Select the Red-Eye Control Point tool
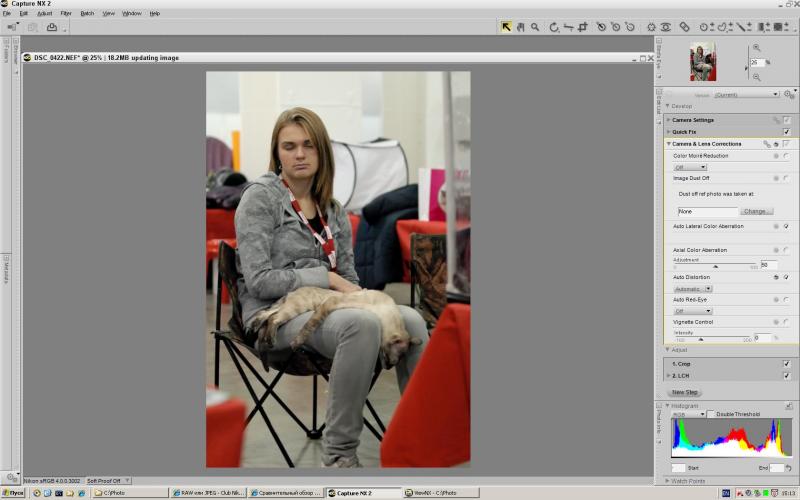 pyautogui.click(x=665, y=27)
